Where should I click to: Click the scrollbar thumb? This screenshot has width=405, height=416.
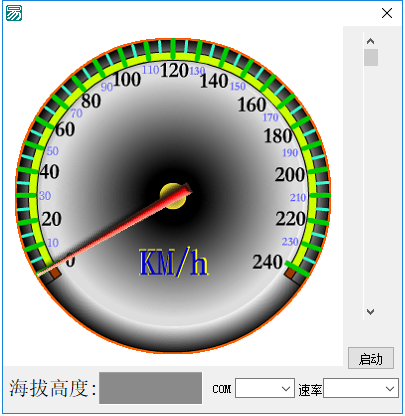pos(371,57)
